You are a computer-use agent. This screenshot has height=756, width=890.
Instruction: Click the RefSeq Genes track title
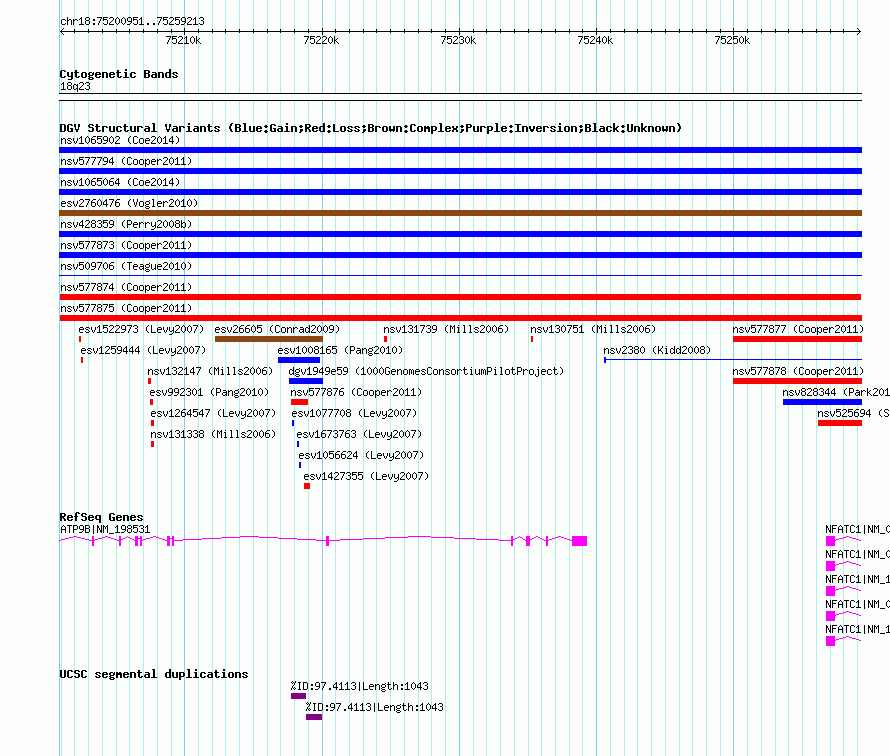(101, 516)
